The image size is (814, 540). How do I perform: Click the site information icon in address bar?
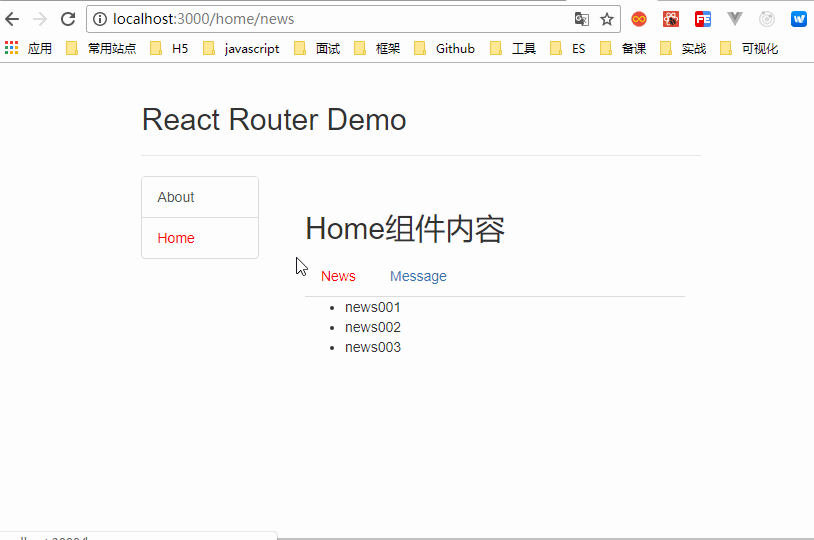[x=100, y=19]
